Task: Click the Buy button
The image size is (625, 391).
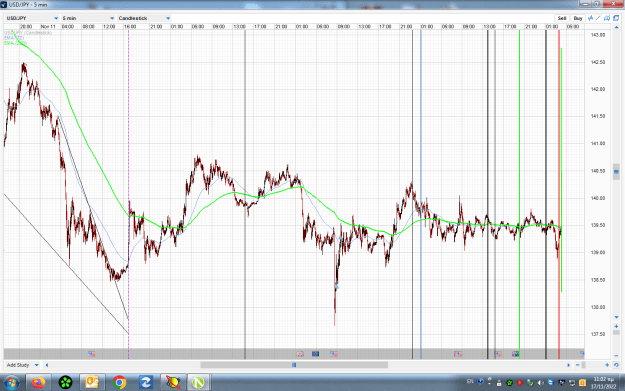Action: pyautogui.click(x=578, y=18)
